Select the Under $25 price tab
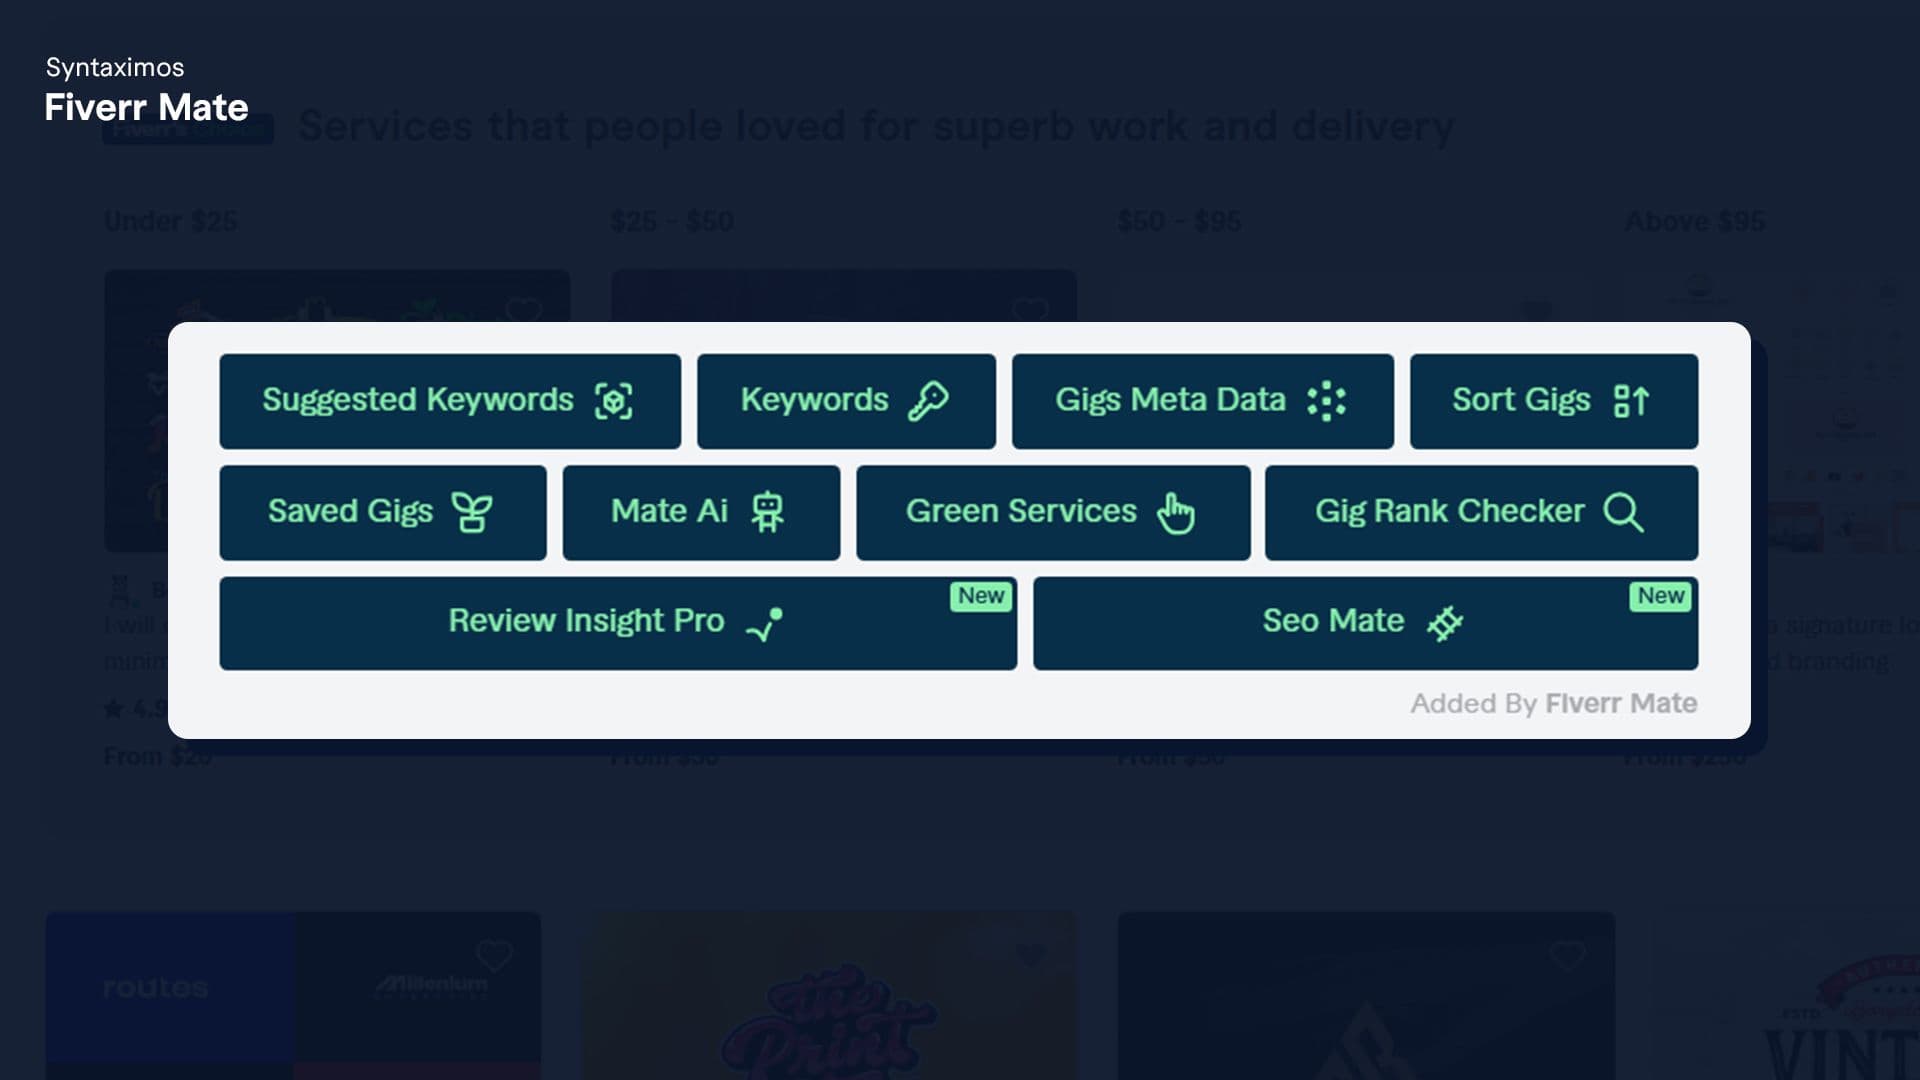The height and width of the screenshot is (1080, 1920). click(171, 221)
